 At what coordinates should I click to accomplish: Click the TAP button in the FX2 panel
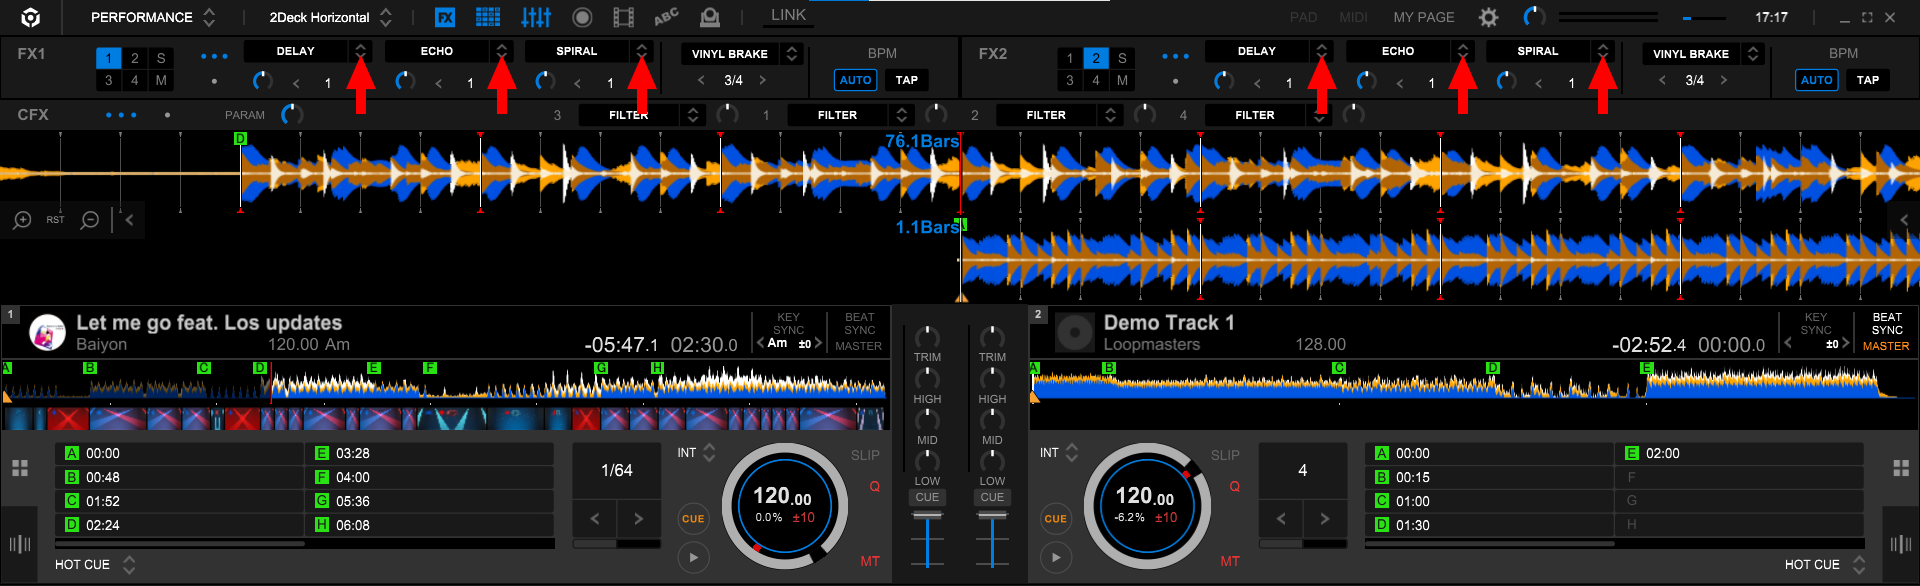(x=1867, y=80)
